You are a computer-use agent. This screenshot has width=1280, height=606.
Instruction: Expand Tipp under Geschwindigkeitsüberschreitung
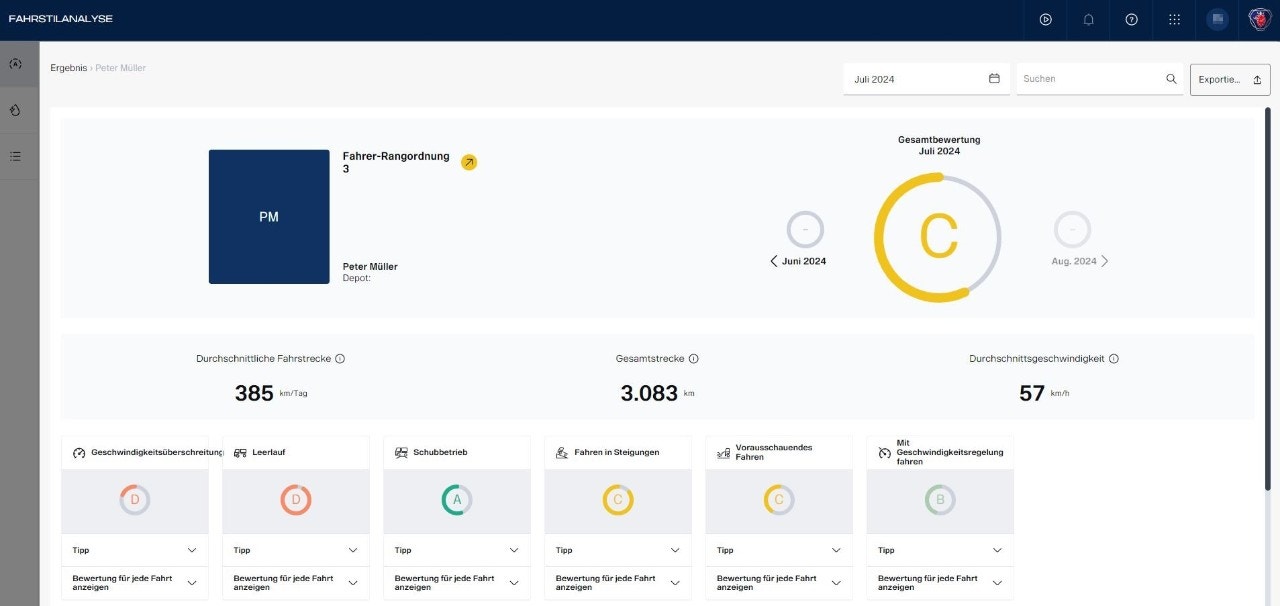tap(135, 550)
